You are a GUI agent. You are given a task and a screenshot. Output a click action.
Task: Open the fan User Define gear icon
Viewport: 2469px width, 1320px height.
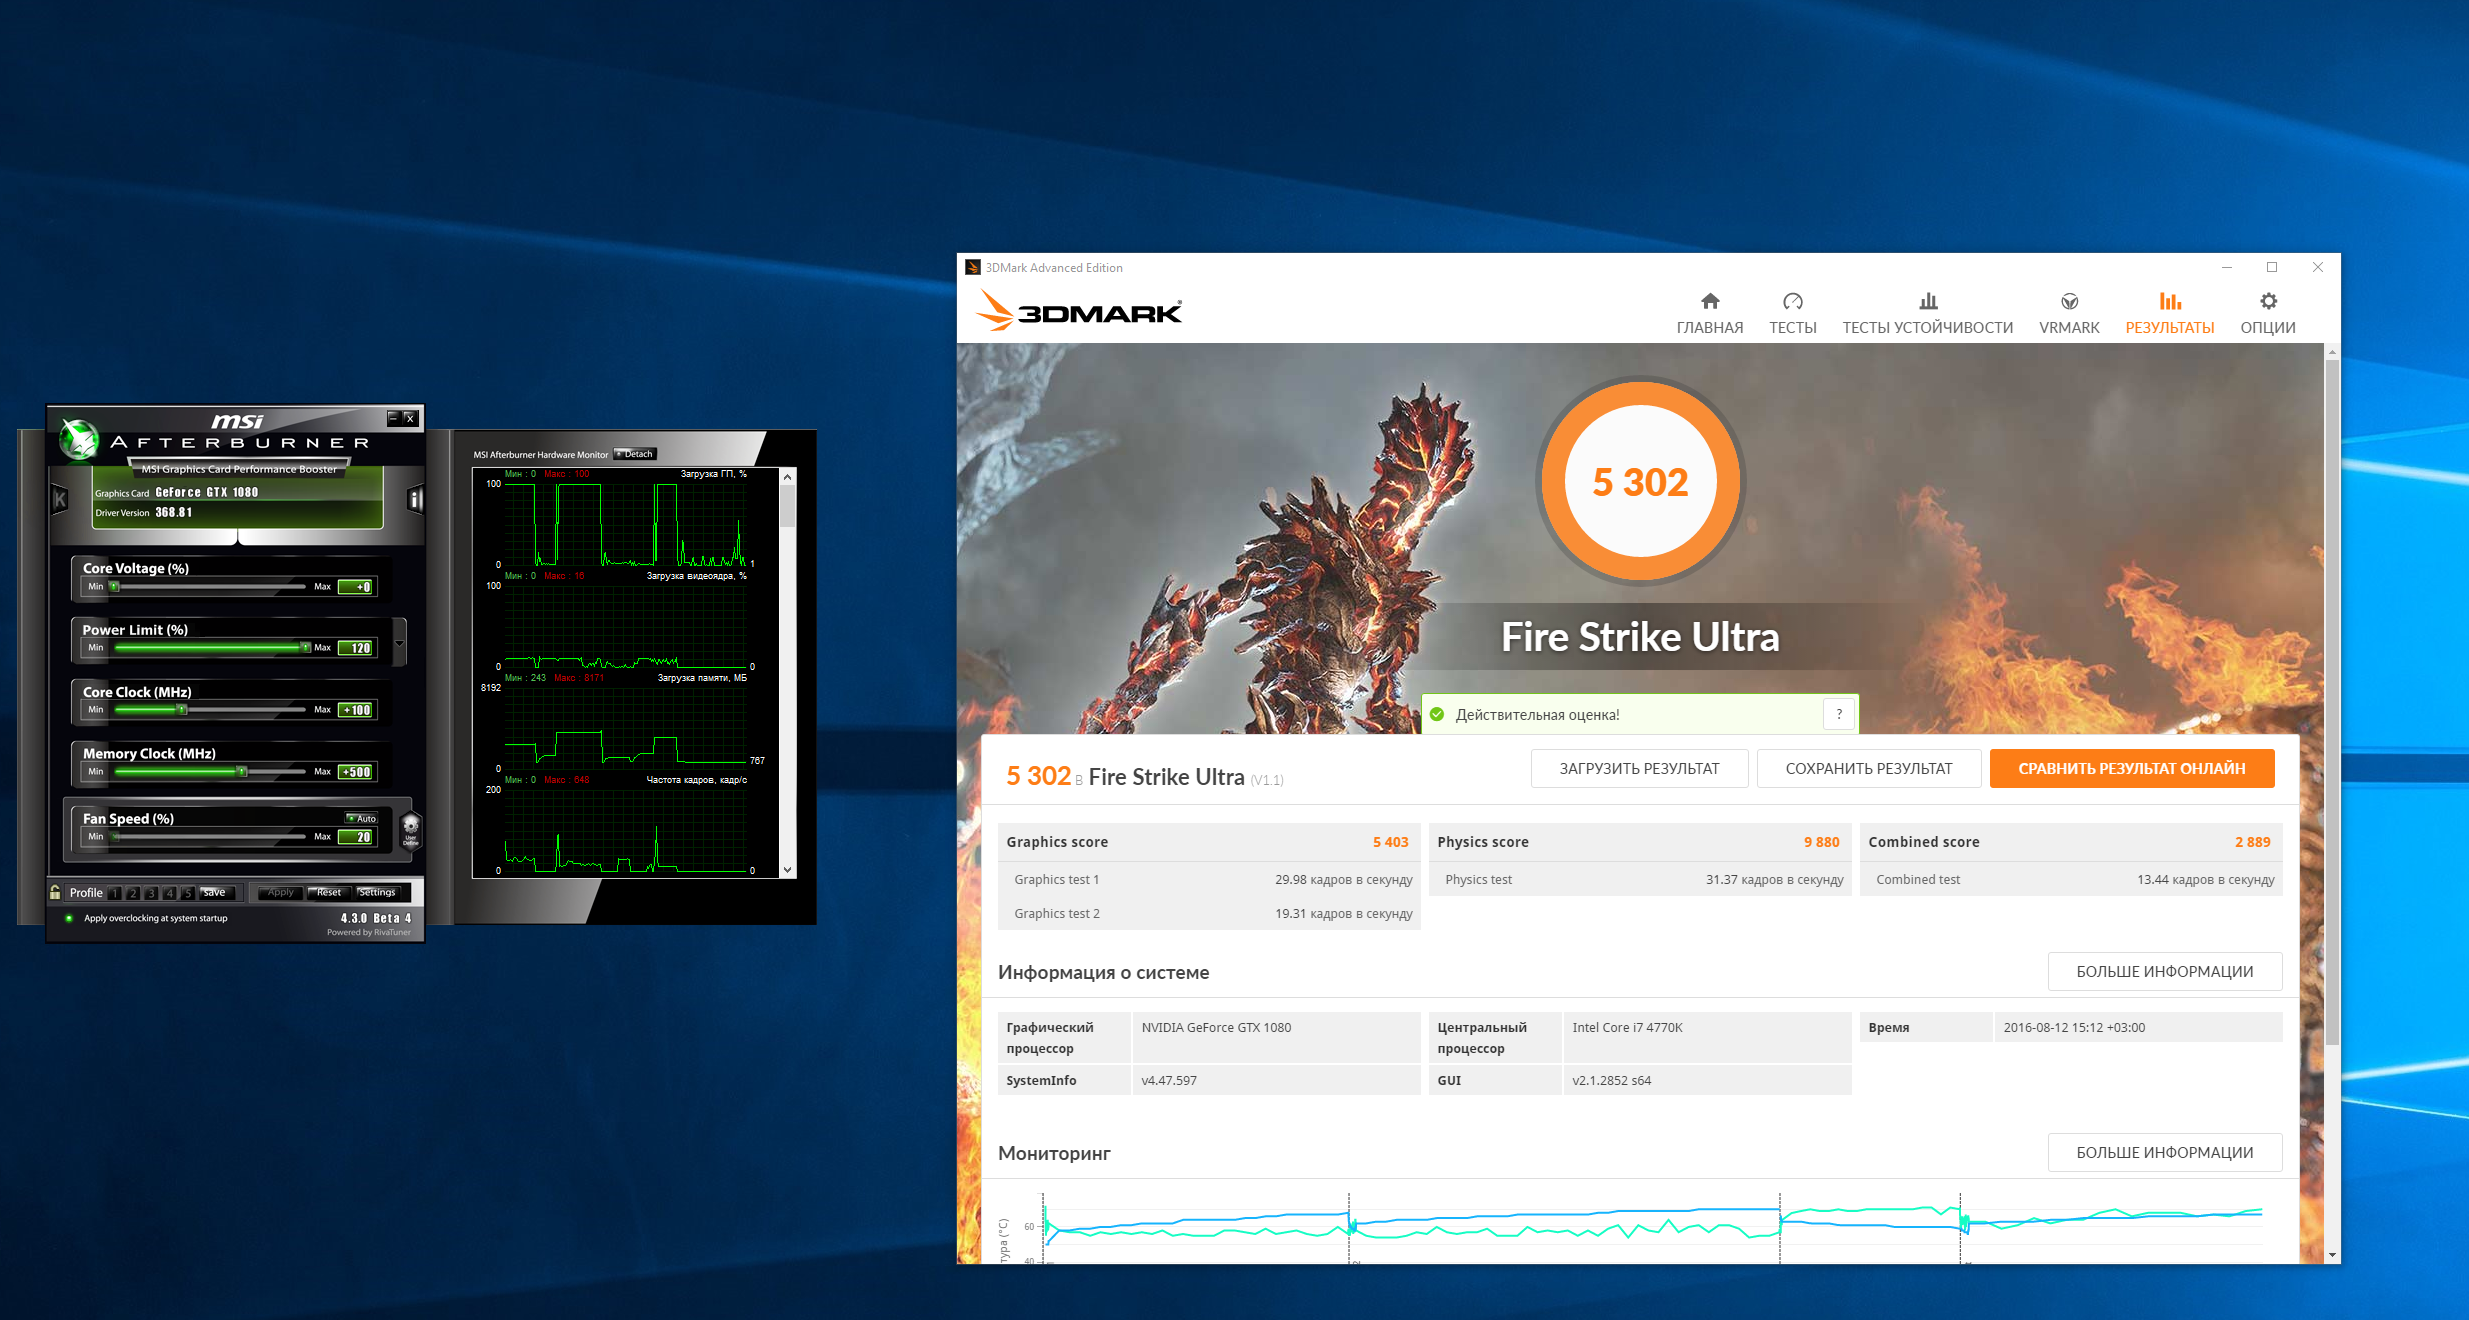pos(410,830)
